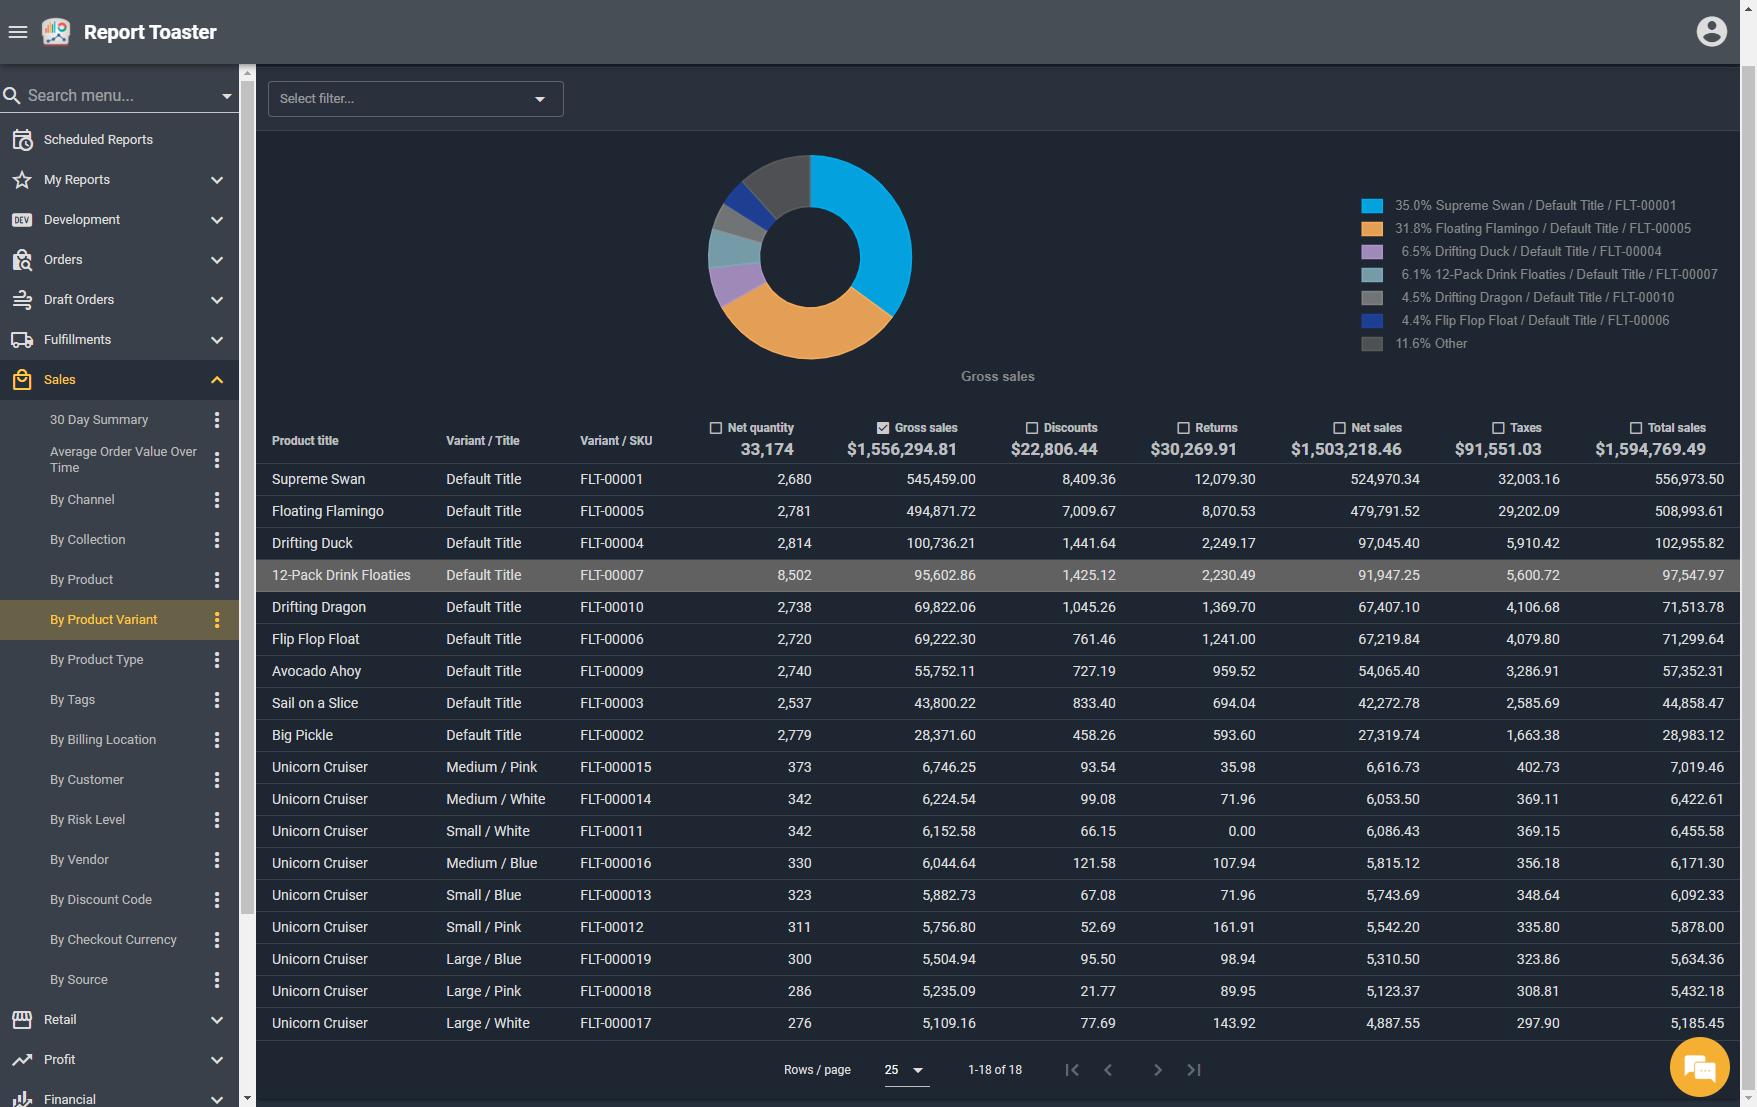Open the hamburger main menu

(18, 32)
